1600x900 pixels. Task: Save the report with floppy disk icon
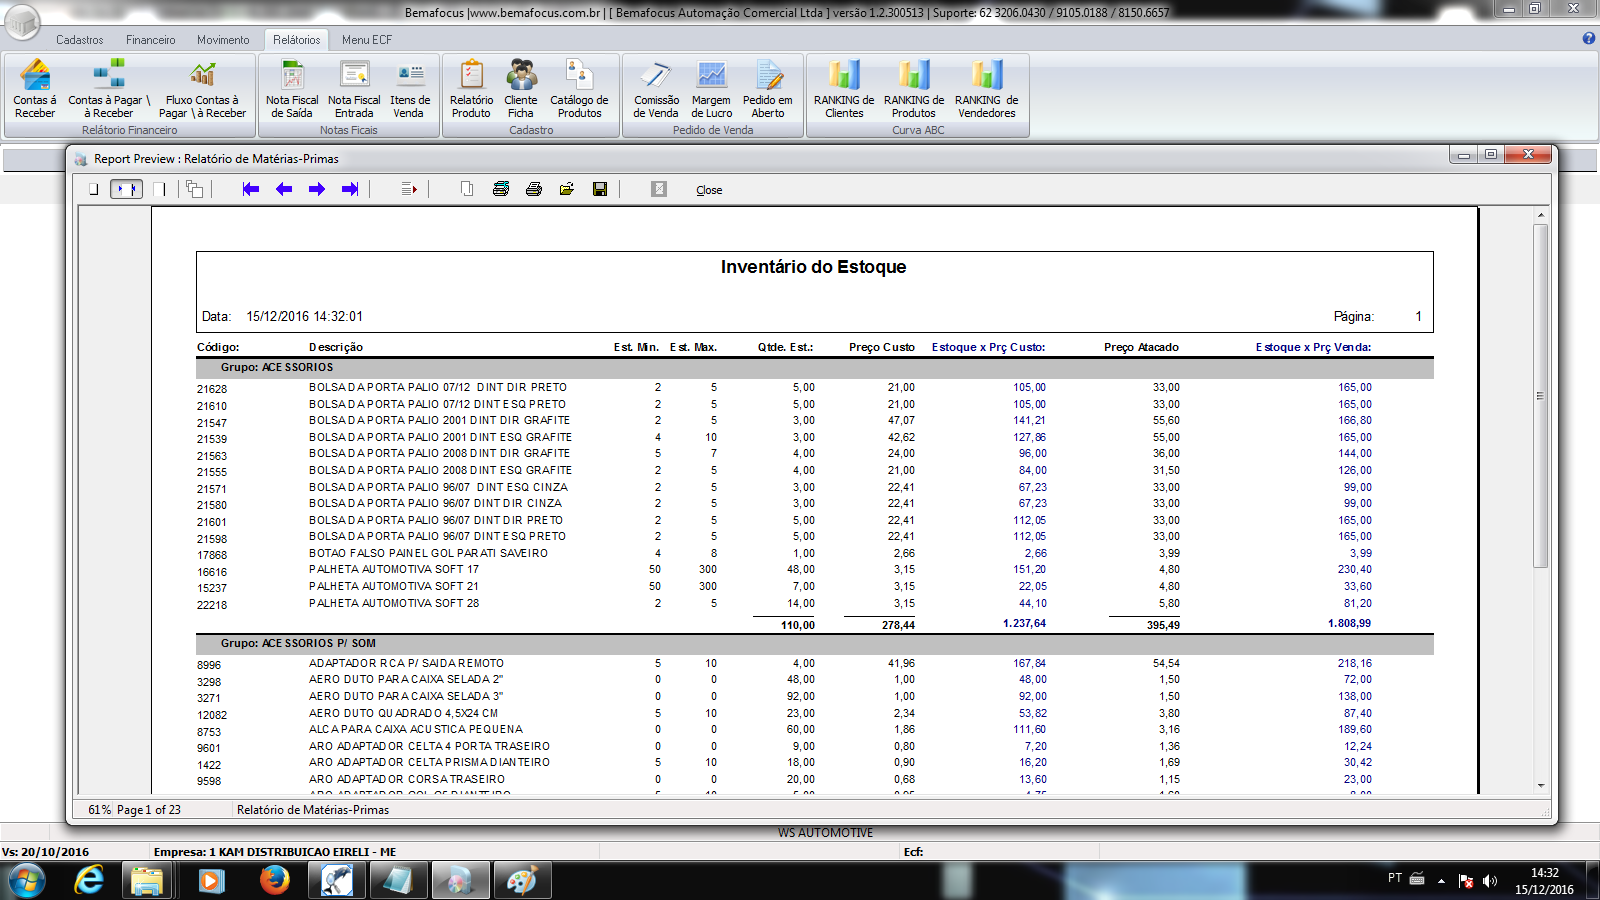coord(600,189)
